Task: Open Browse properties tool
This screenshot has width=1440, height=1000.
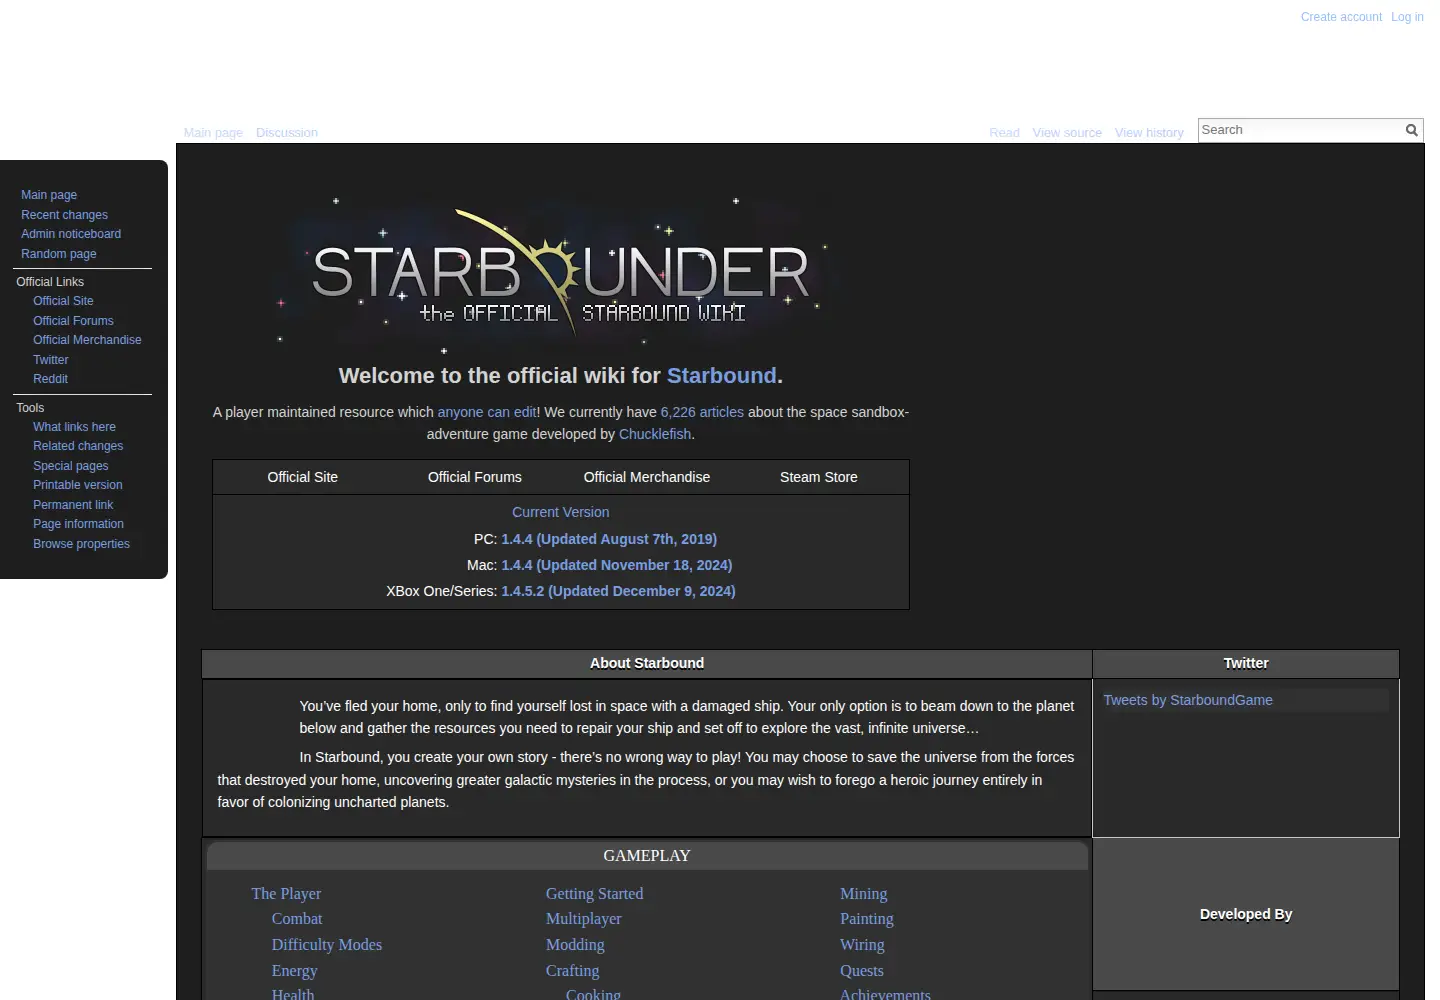Action: [81, 544]
